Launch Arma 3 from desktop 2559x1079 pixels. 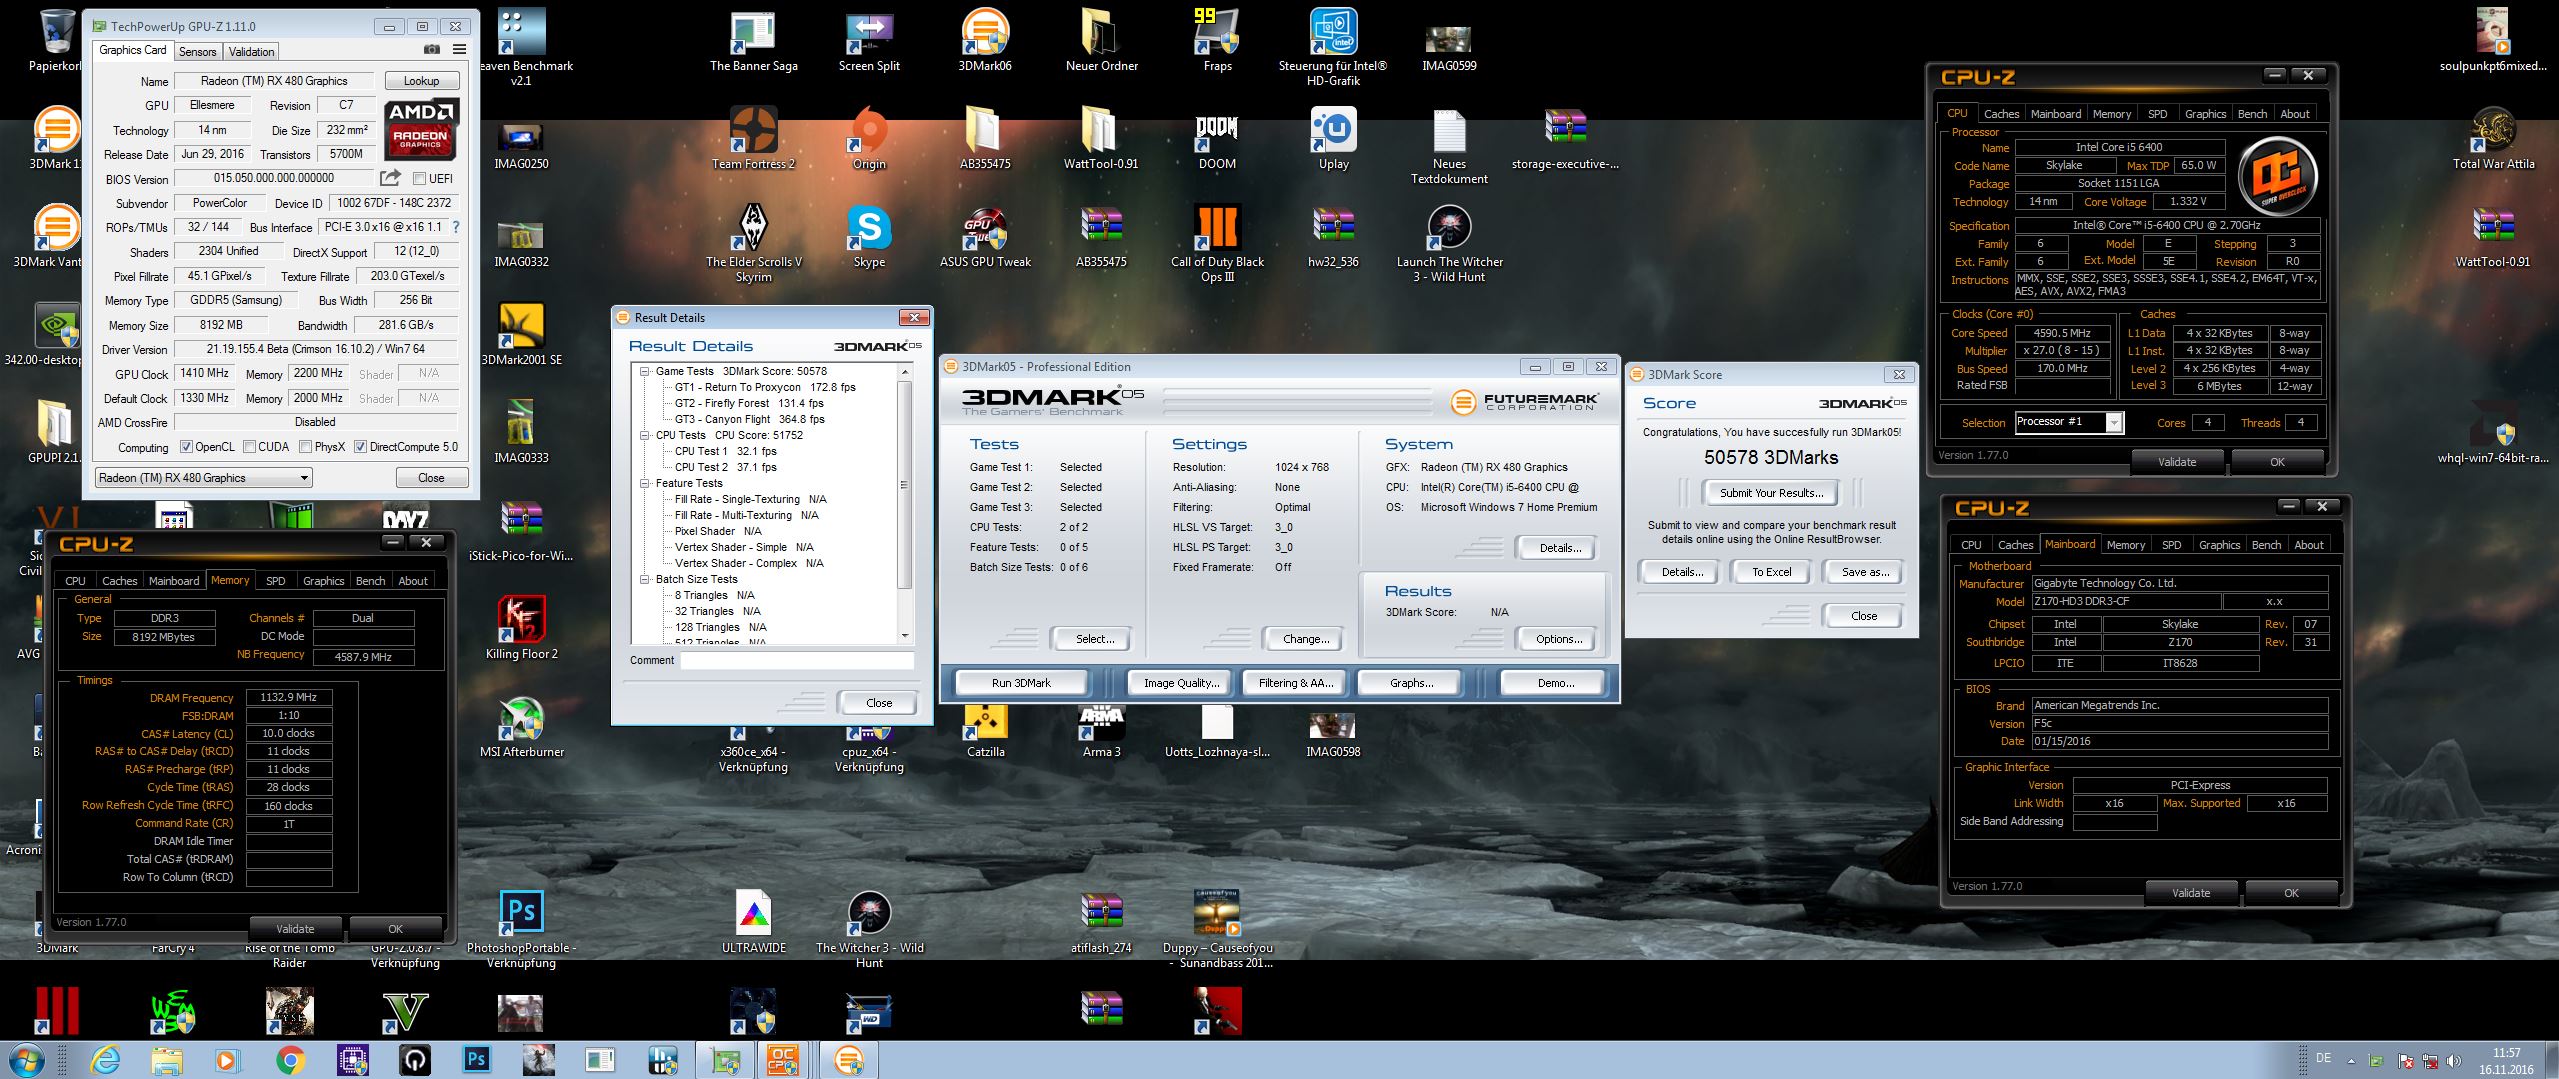pos(1101,726)
